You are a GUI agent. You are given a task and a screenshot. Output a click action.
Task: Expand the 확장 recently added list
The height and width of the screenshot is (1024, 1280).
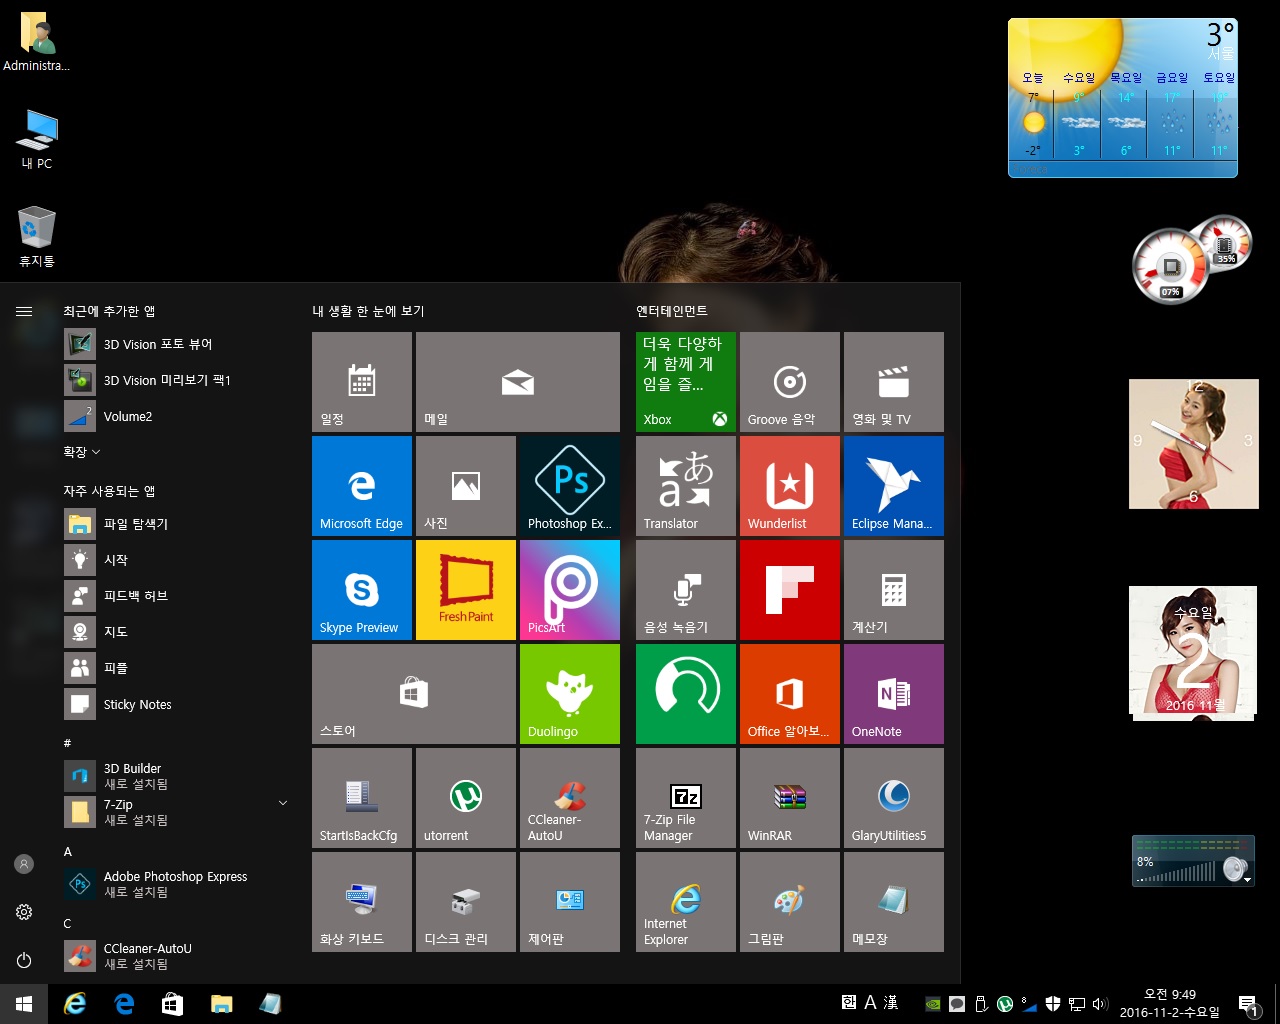click(82, 452)
